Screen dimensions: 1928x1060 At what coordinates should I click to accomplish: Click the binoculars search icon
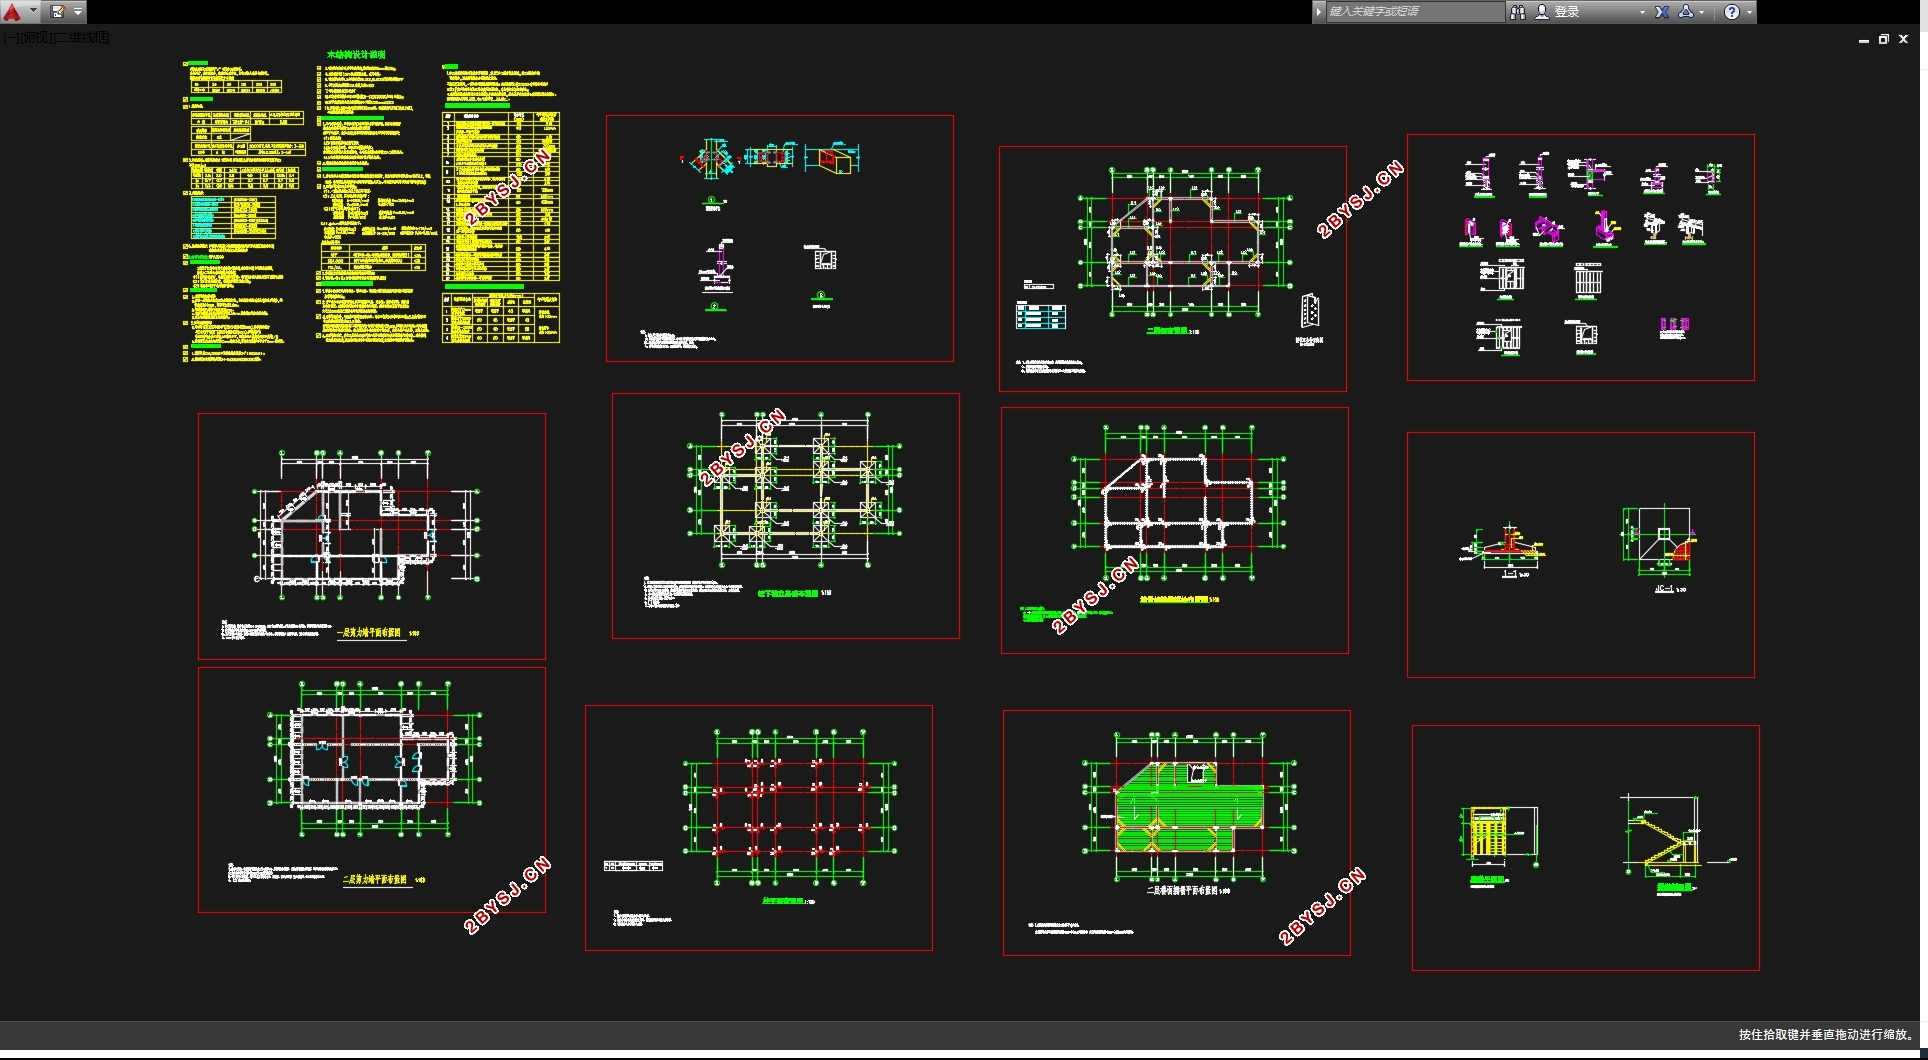pyautogui.click(x=1517, y=12)
